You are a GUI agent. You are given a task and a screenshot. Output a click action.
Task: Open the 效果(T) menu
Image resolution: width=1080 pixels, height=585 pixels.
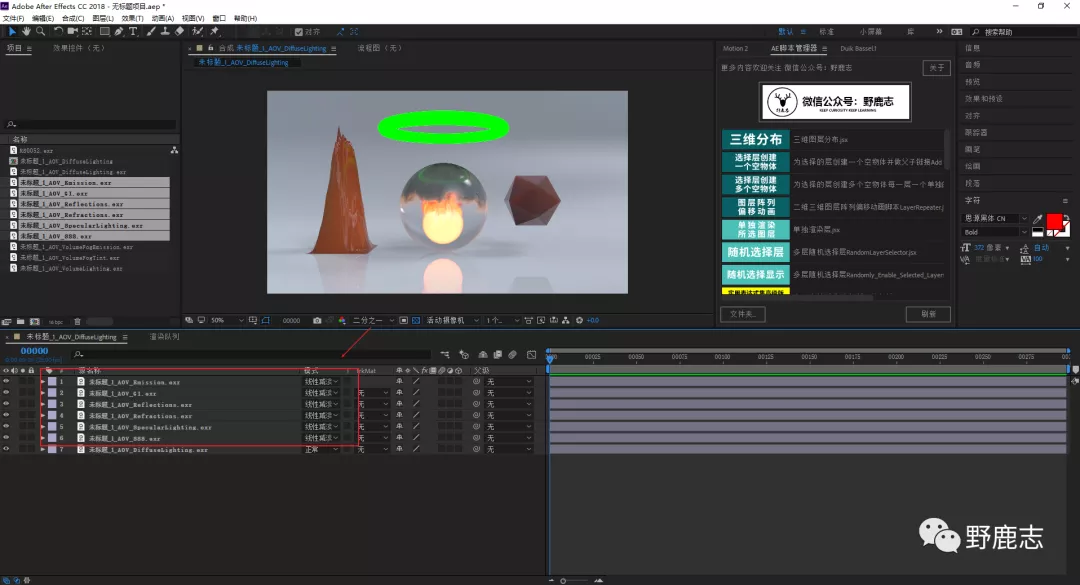tap(132, 18)
